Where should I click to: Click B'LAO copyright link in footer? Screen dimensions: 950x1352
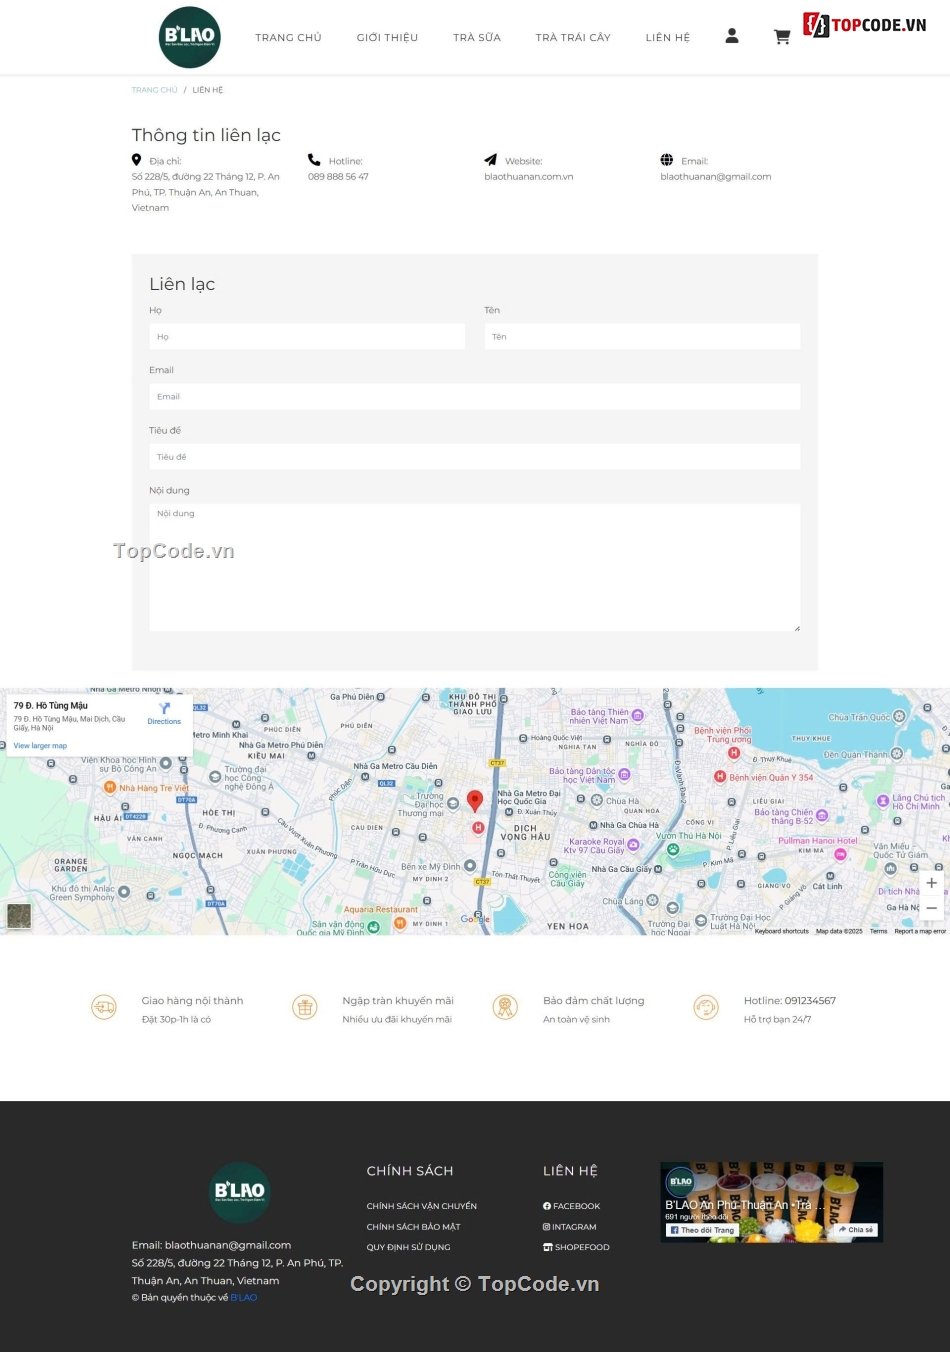pos(244,1298)
